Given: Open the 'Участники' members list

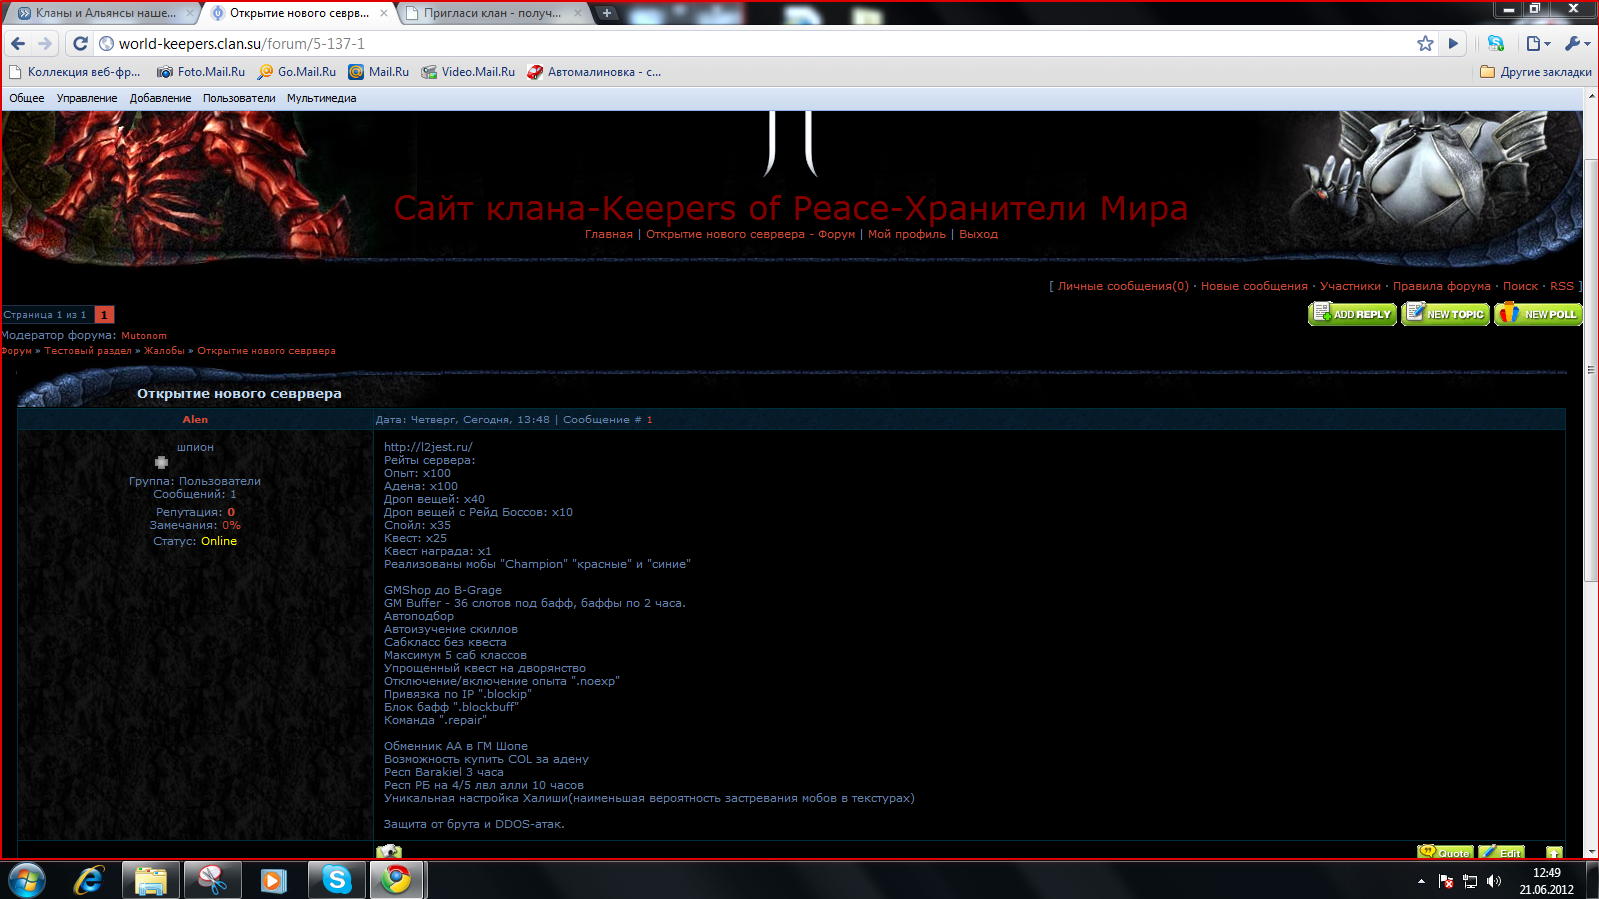Looking at the screenshot, I should coord(1350,286).
